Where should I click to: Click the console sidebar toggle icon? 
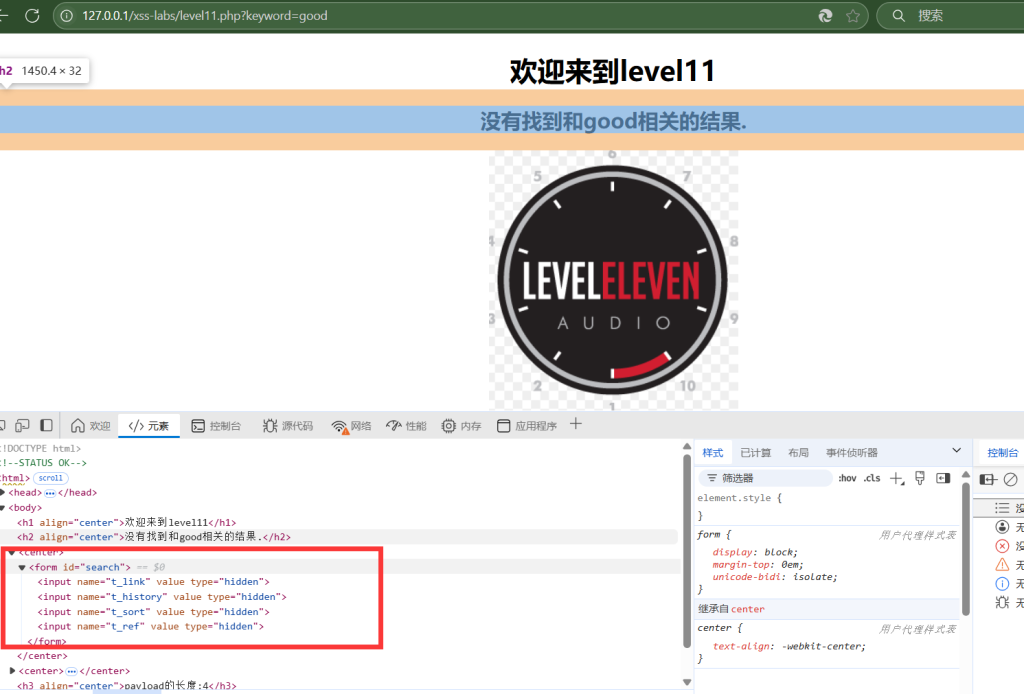tap(988, 480)
